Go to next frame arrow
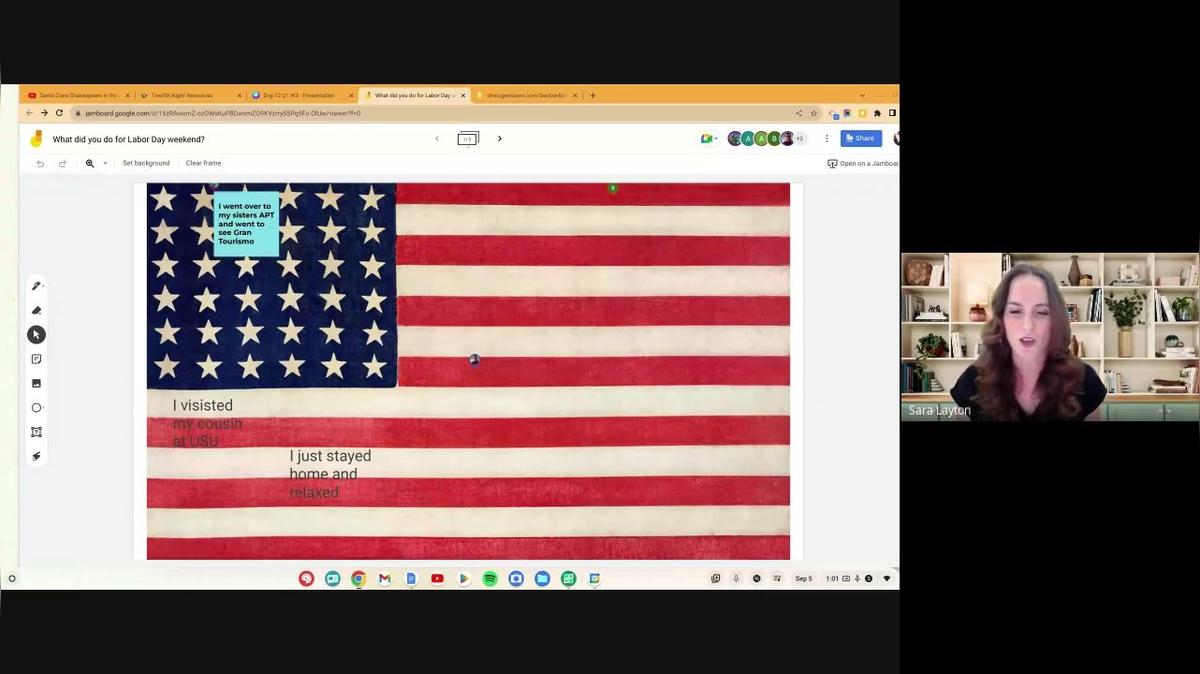The height and width of the screenshot is (674, 1200). tap(500, 139)
